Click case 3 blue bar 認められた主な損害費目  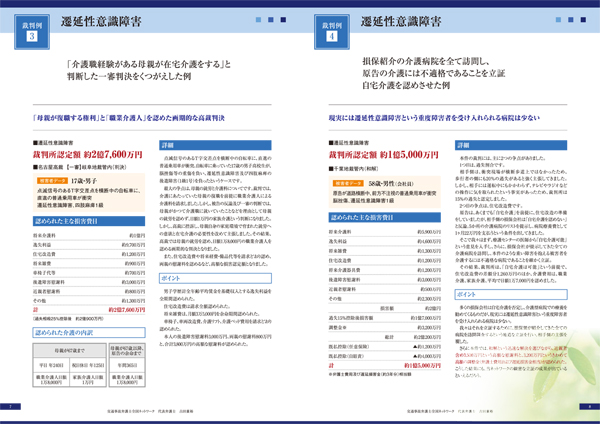point(89,221)
